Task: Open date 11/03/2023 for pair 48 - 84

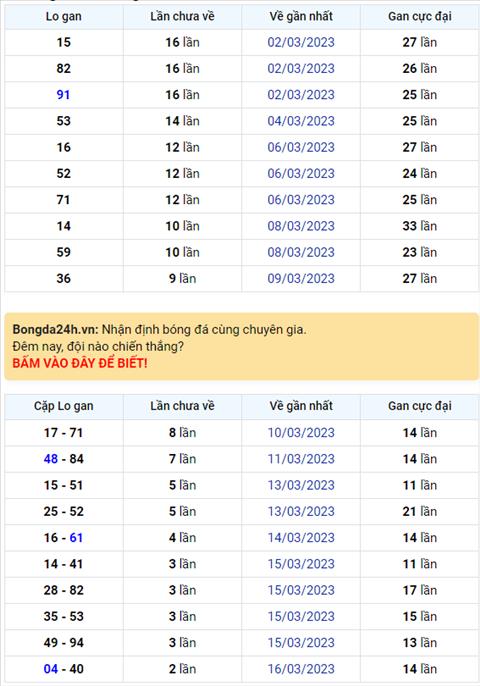Action: click(x=301, y=459)
